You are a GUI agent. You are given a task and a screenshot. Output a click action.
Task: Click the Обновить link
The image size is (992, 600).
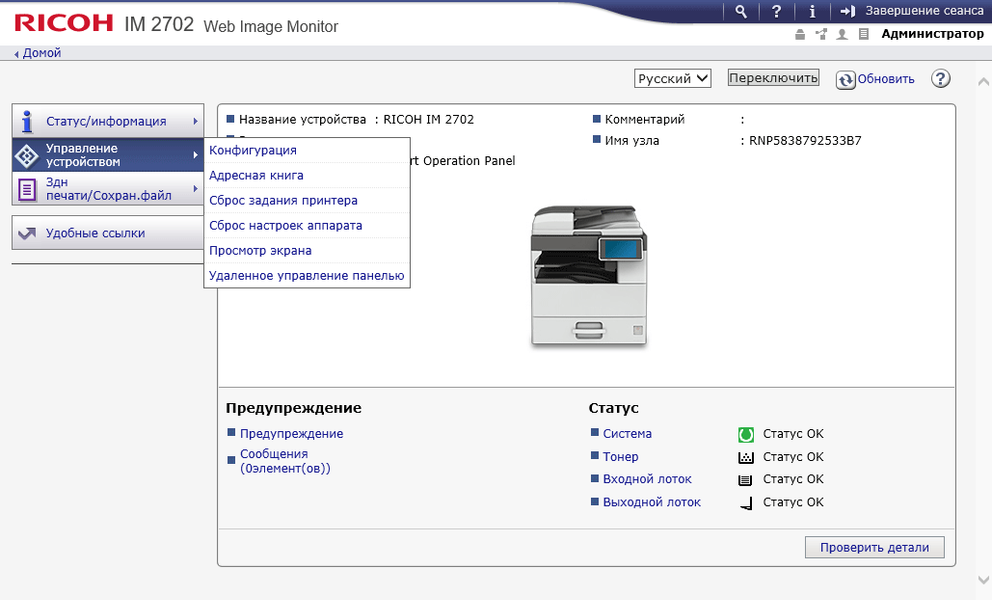(x=886, y=79)
